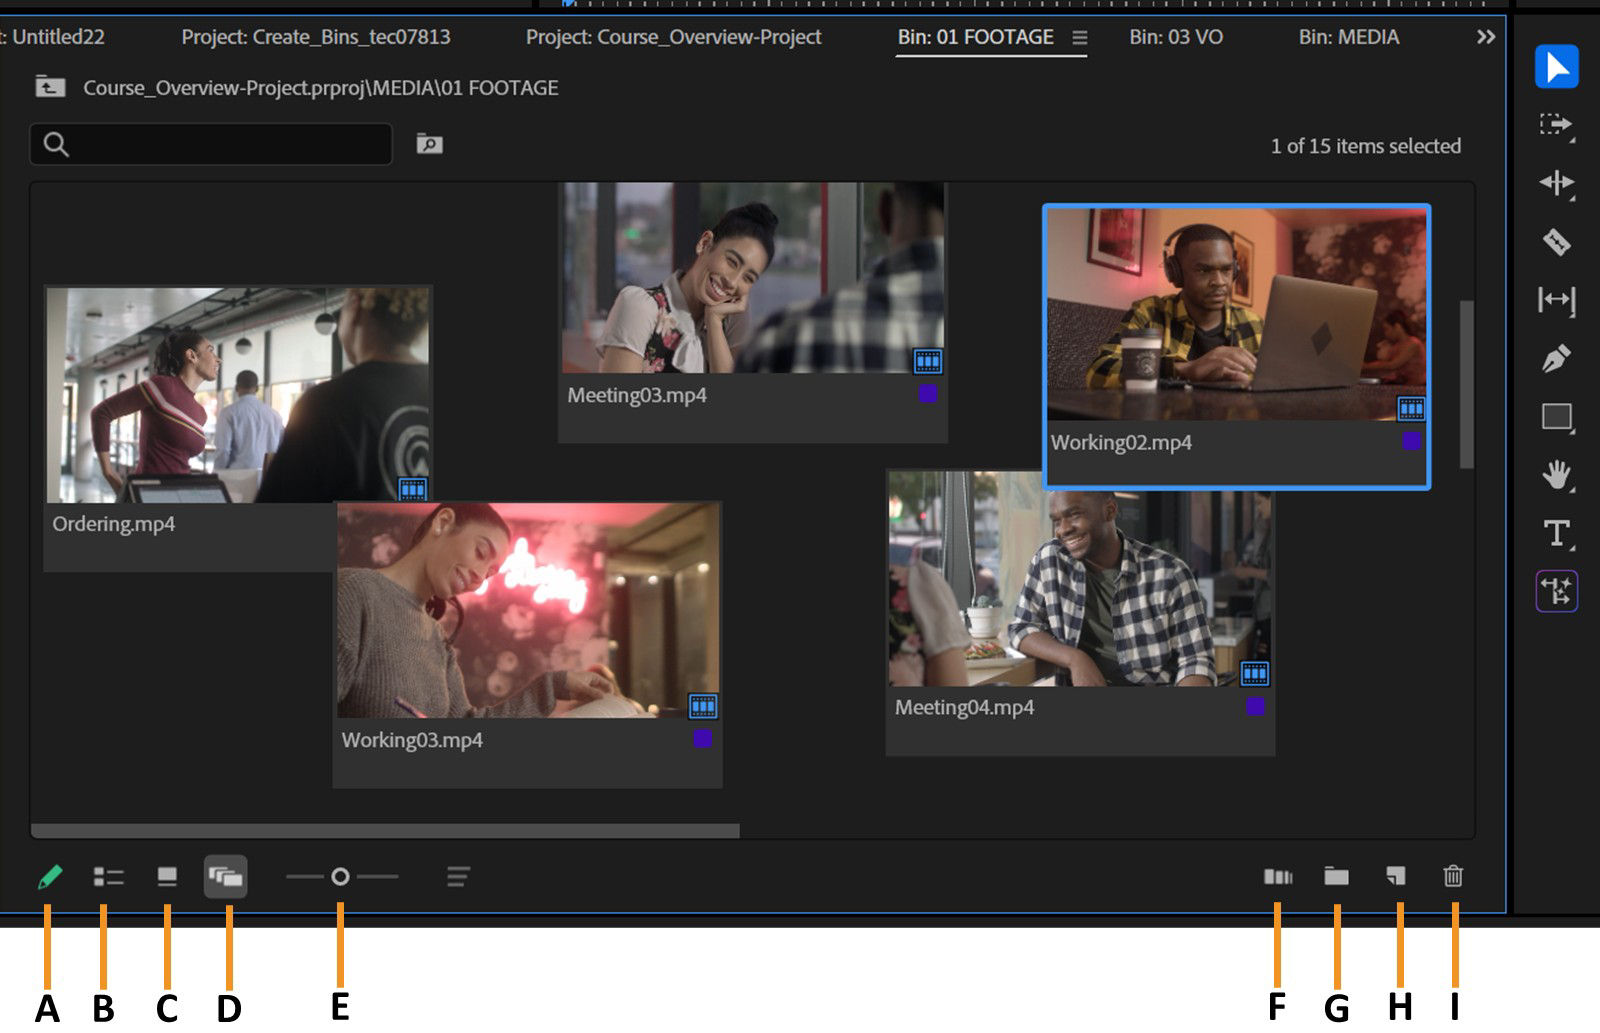Screen dimensions: 1600x1033
Task: Switch the panel to Icon View
Action: click(x=167, y=878)
